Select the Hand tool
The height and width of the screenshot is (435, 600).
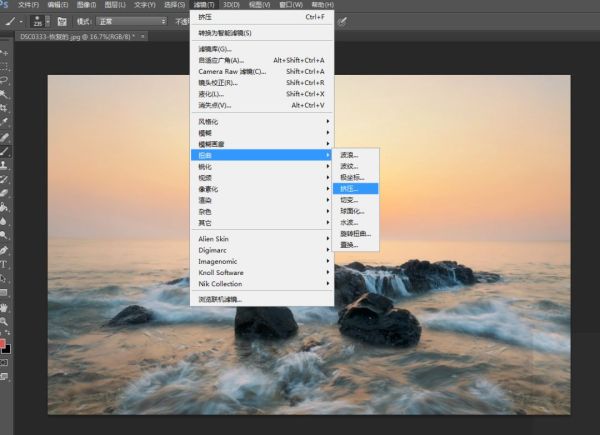(x=4, y=308)
